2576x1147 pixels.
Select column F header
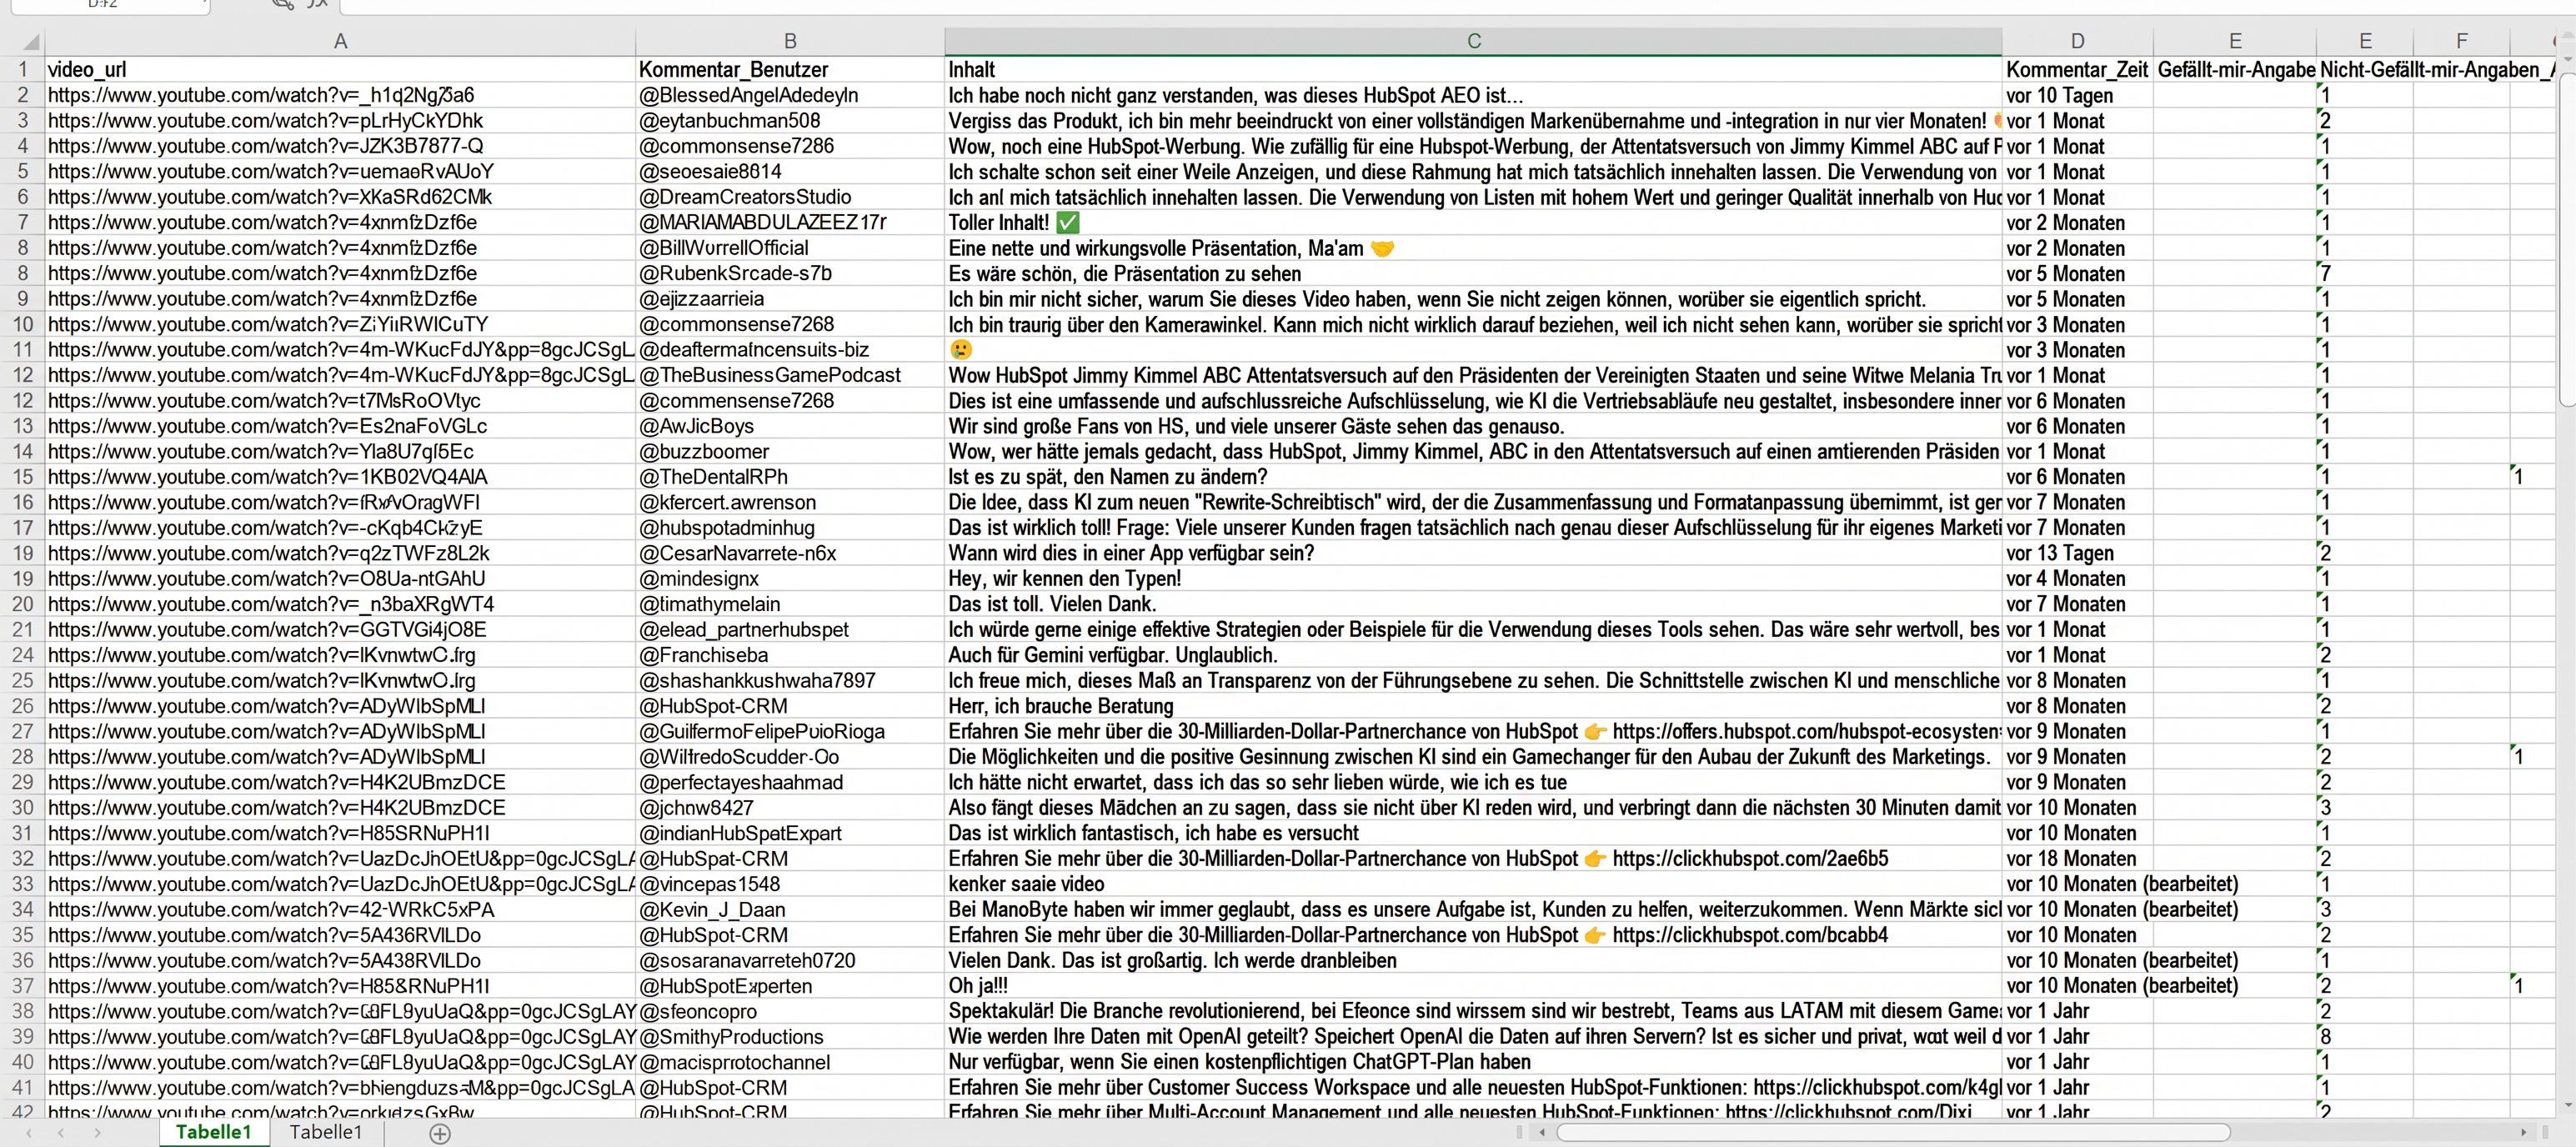(2461, 41)
